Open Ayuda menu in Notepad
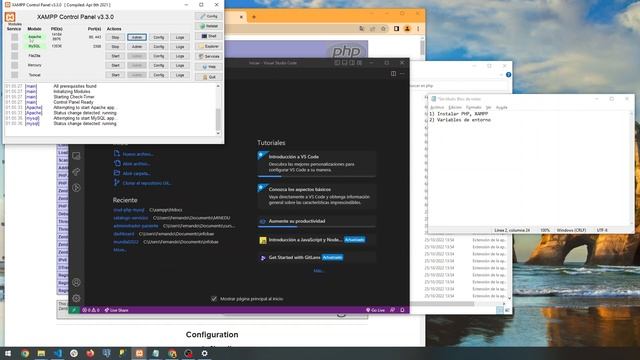The image size is (640, 360). click(x=502, y=107)
